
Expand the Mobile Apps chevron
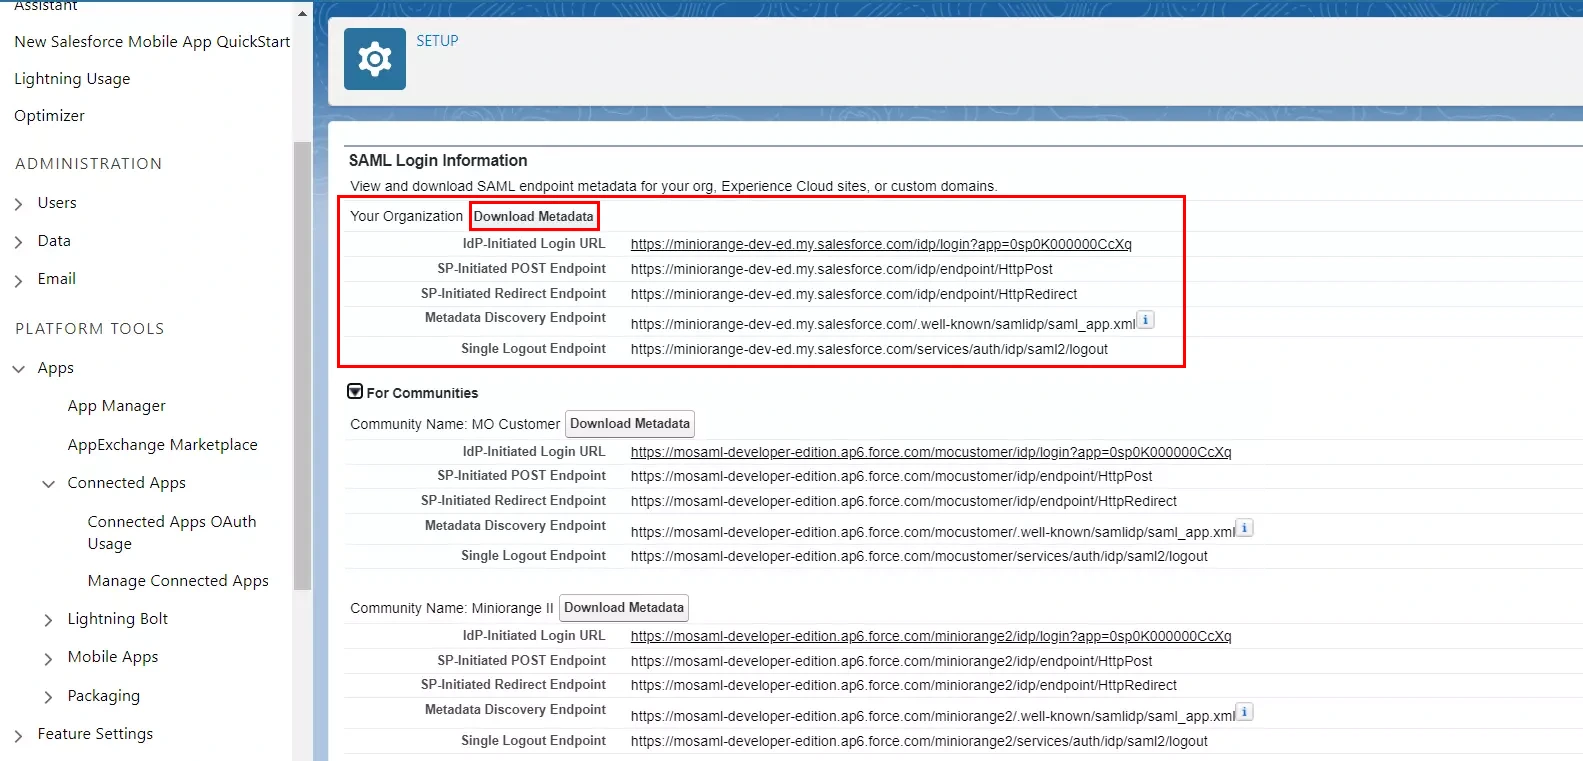tap(48, 659)
